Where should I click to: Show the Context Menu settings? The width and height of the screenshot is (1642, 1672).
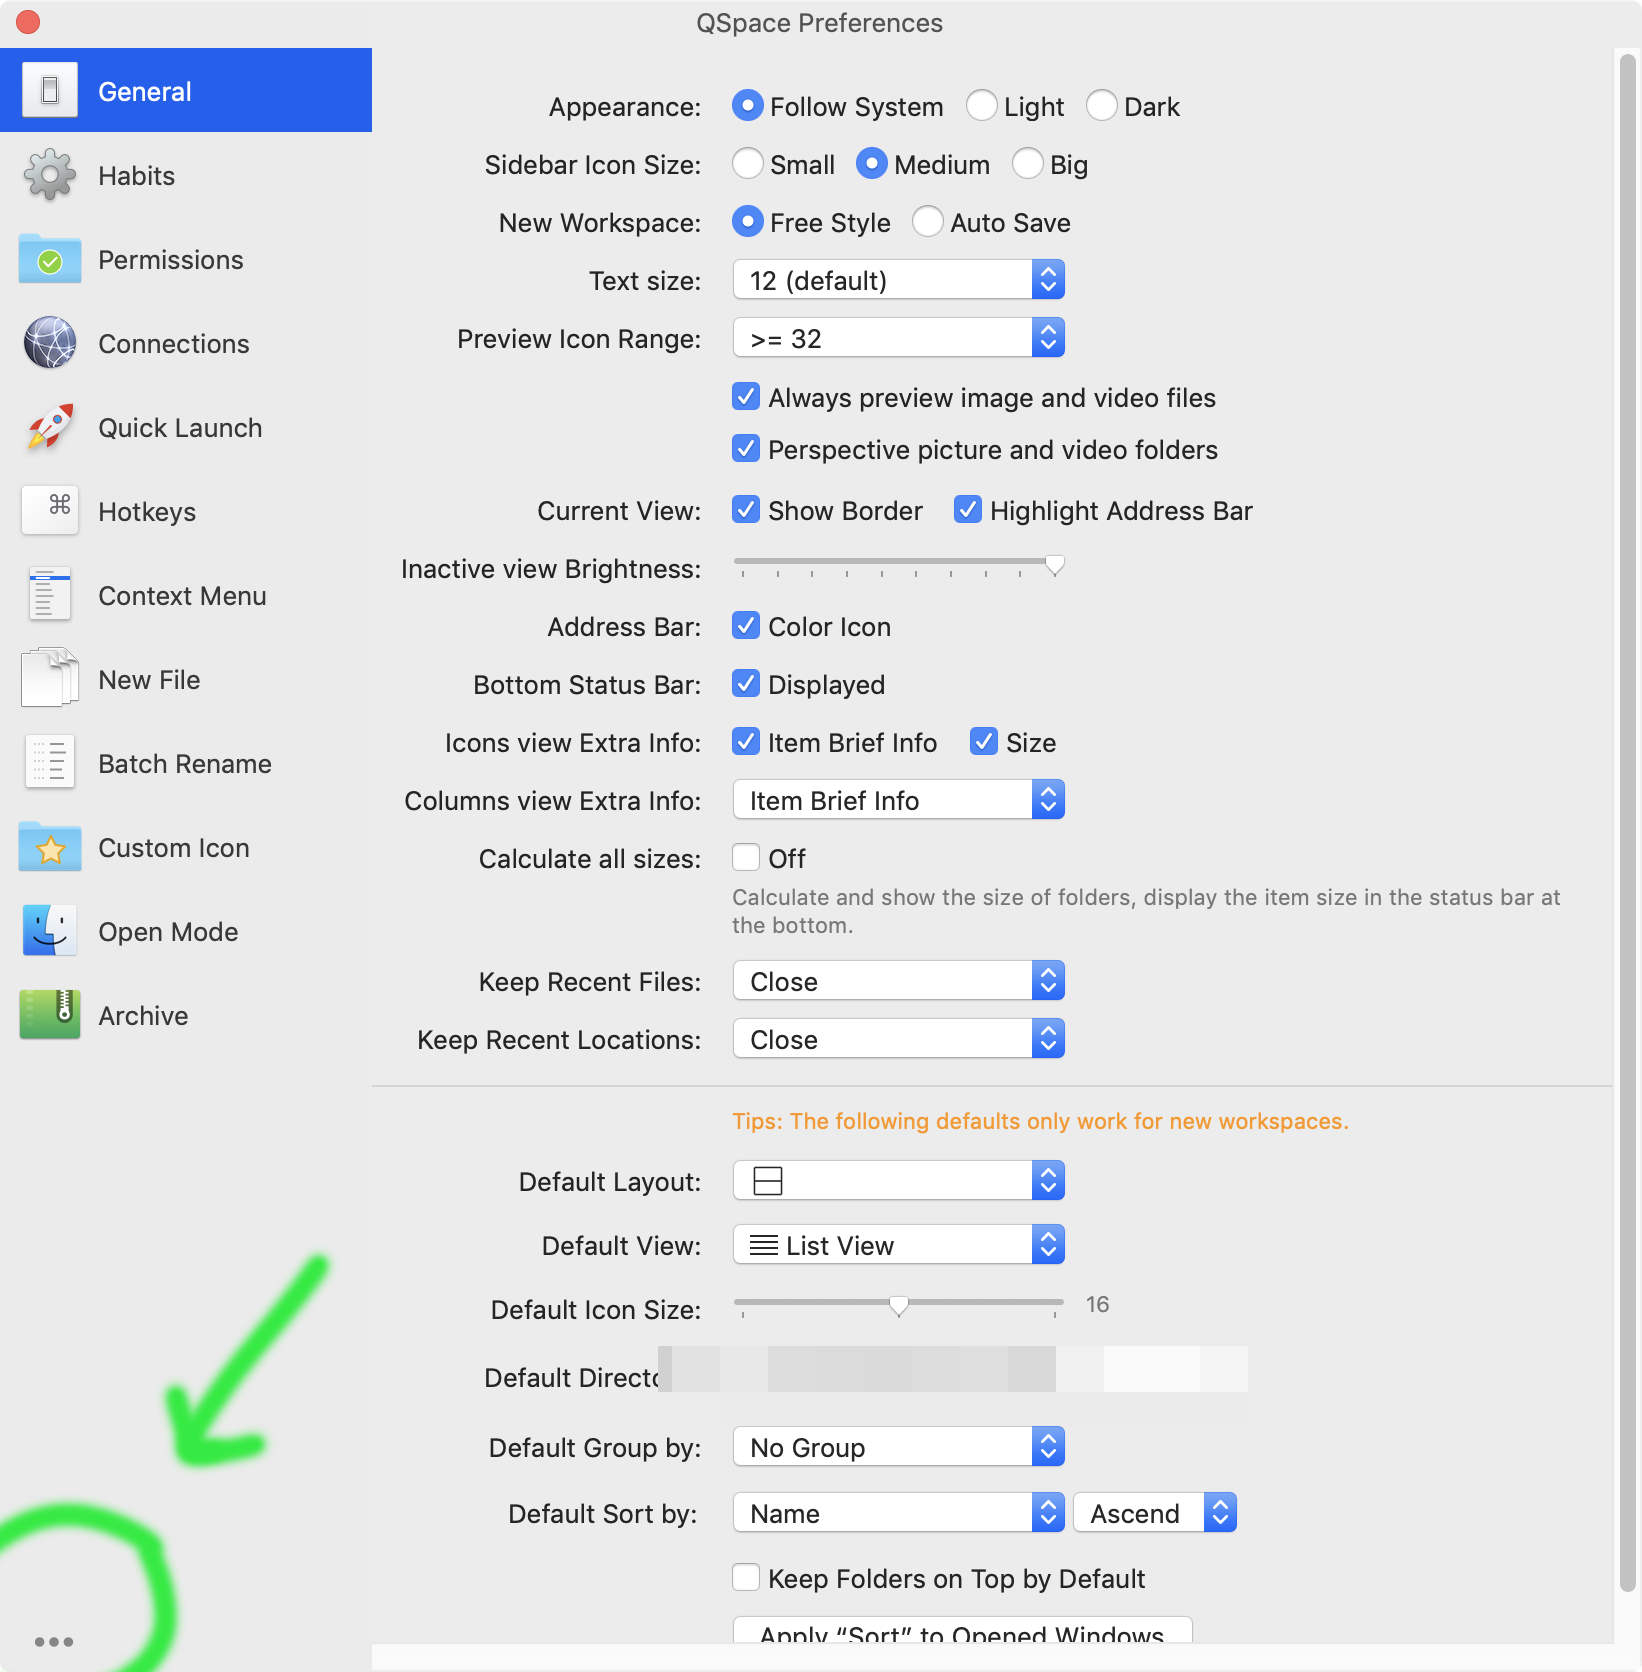tap(186, 595)
